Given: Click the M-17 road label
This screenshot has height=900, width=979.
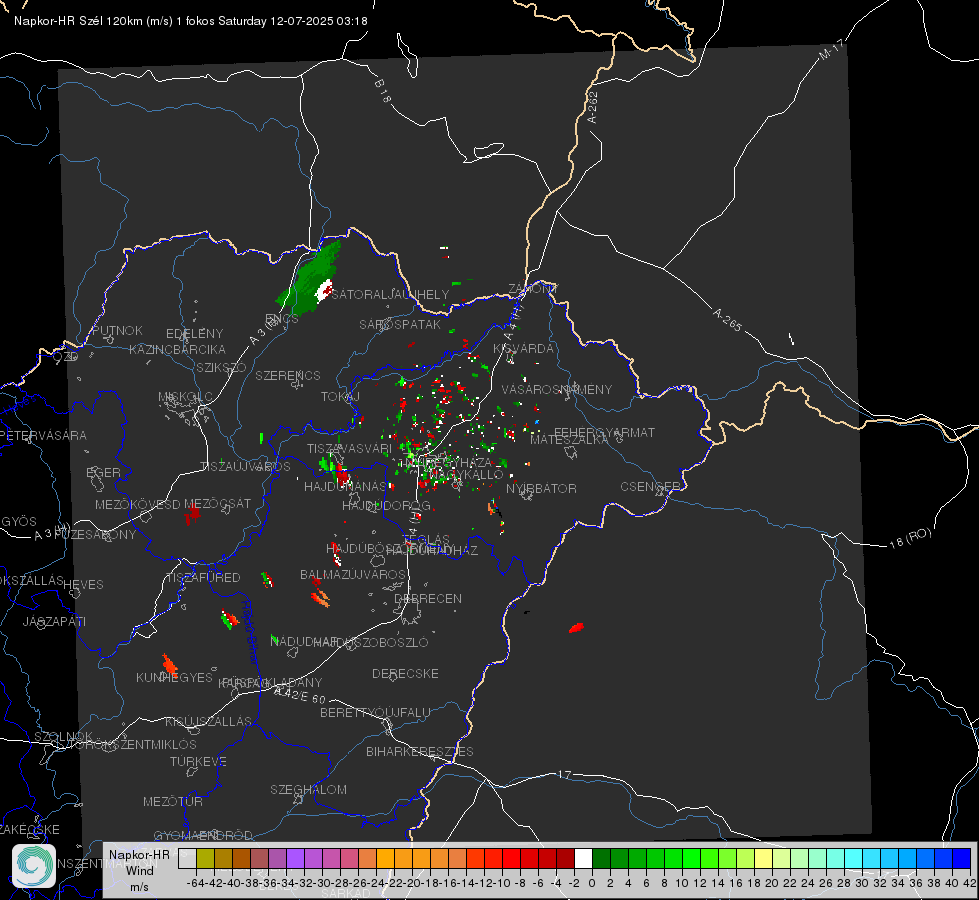Looking at the screenshot, I should [831, 49].
